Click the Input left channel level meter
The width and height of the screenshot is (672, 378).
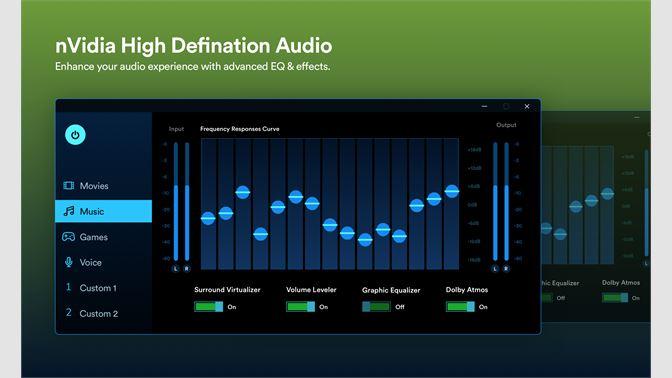176,201
